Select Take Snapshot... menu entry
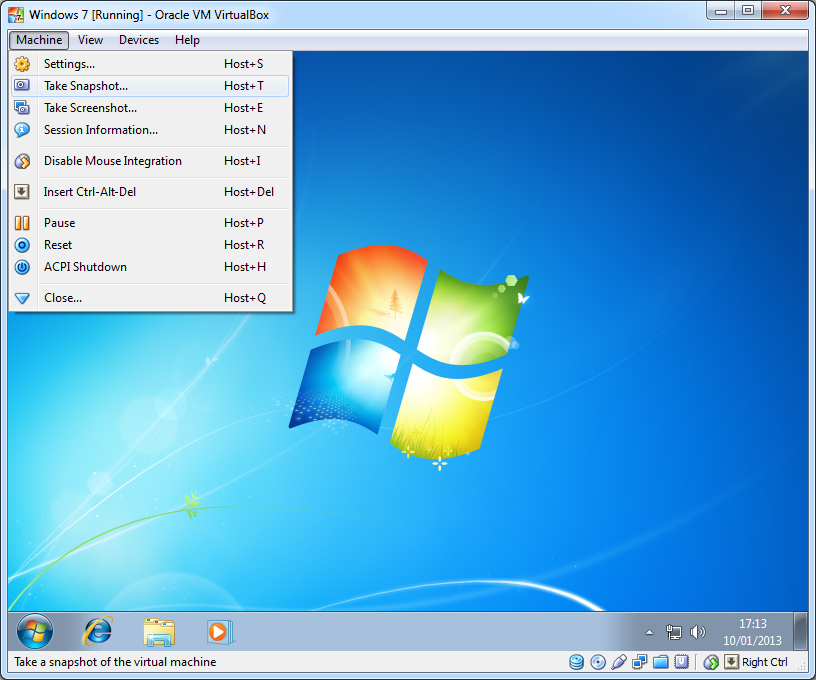816x680 pixels. [86, 86]
